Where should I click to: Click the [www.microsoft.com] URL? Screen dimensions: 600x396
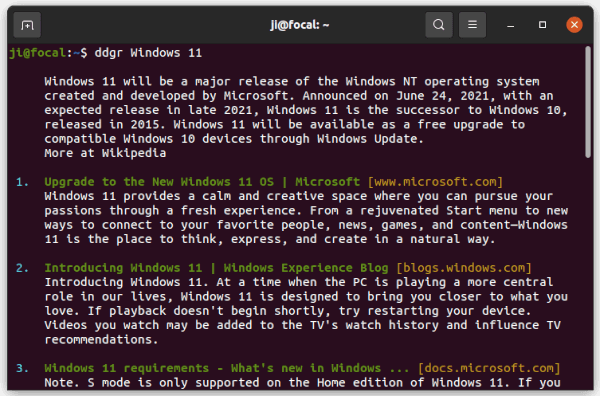435,182
